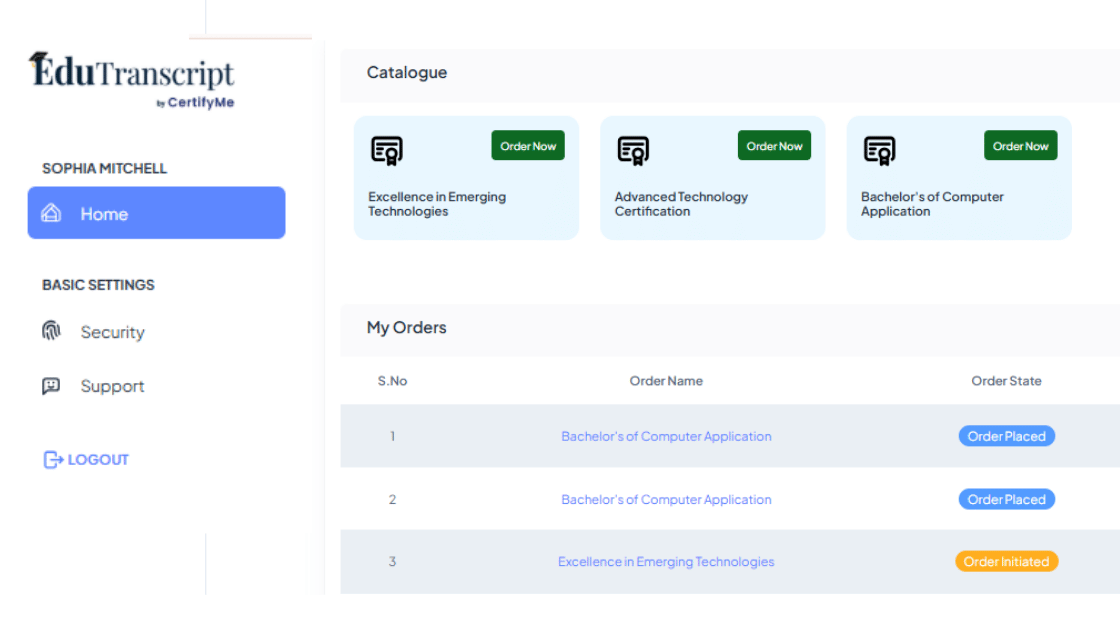
Task: Click the Order Initiated status badge
Action: coord(1006,561)
